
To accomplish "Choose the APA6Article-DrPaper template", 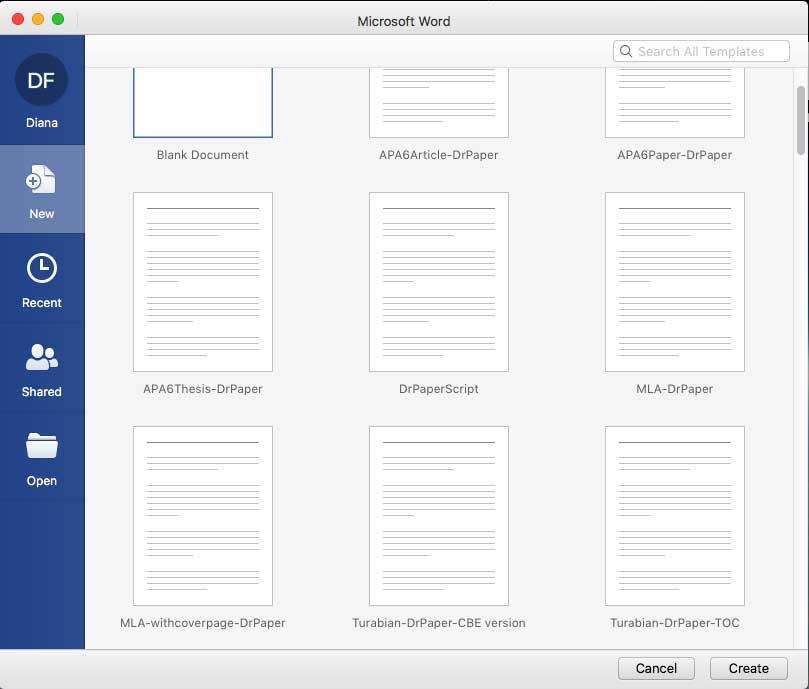I will click(438, 103).
